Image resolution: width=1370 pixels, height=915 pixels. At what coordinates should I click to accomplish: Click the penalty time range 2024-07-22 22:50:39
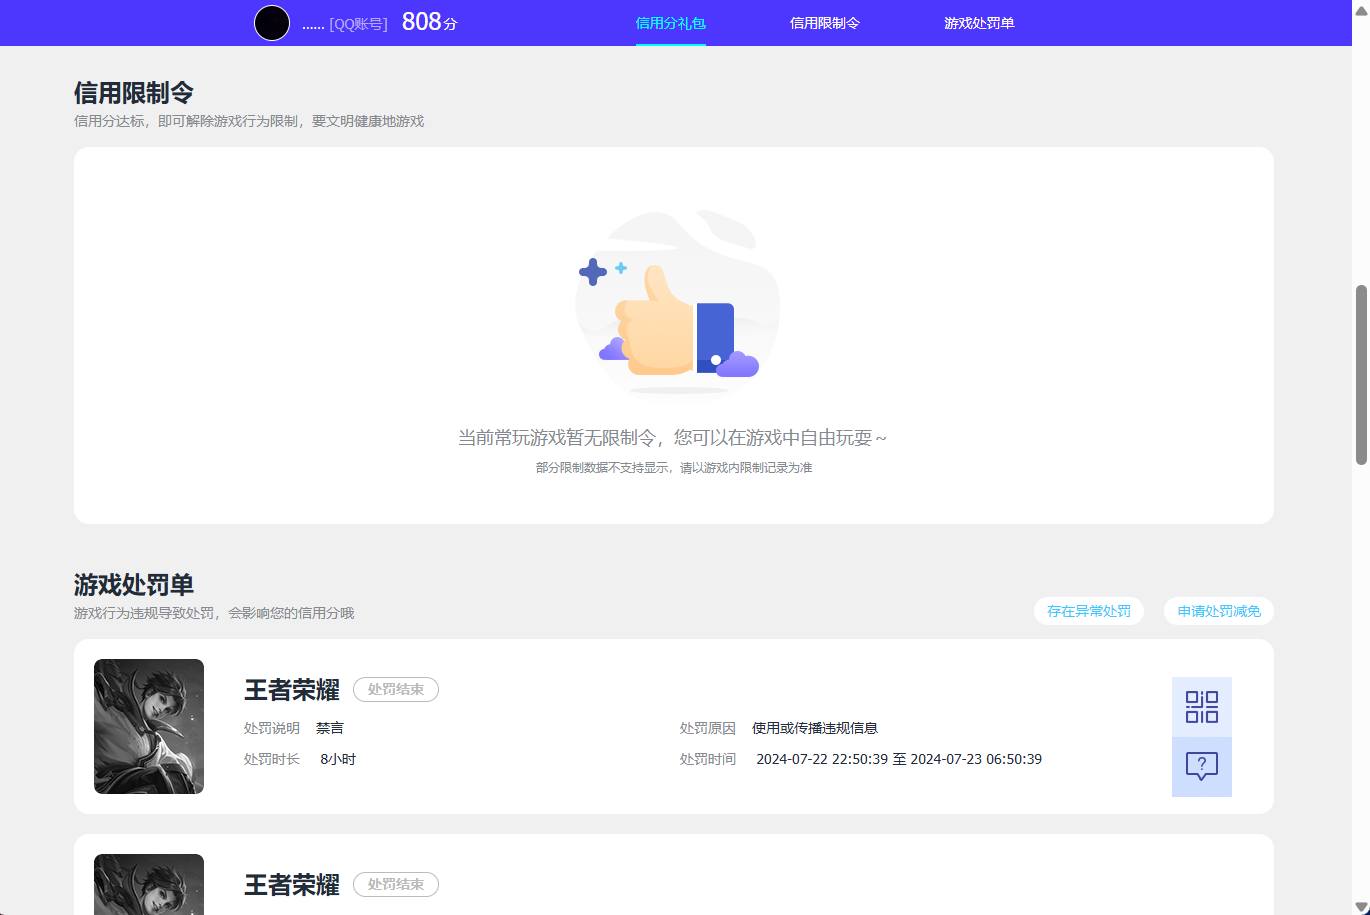pos(899,759)
